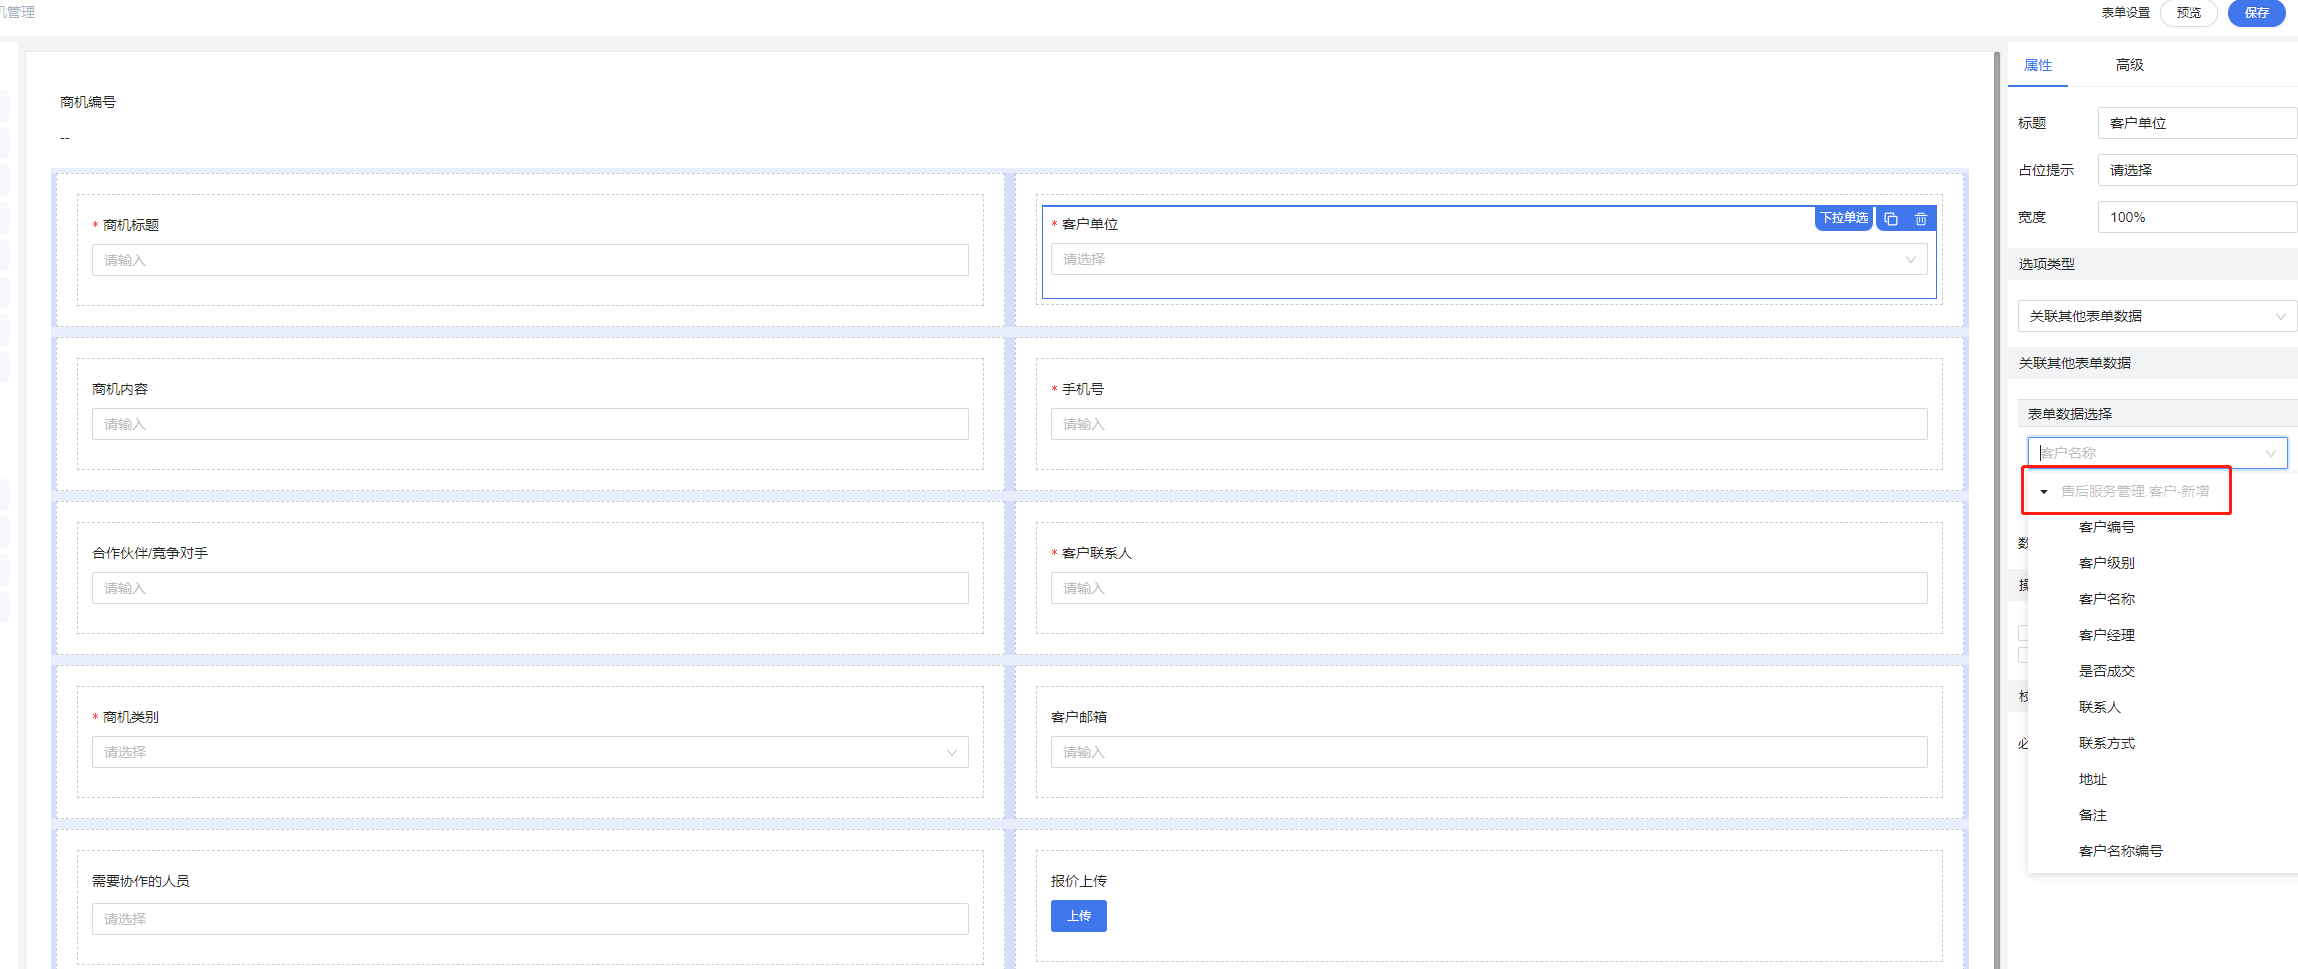2298x969 pixels.
Task: Open the 表单数据选择 dropdown arrow
Action: click(x=2270, y=453)
